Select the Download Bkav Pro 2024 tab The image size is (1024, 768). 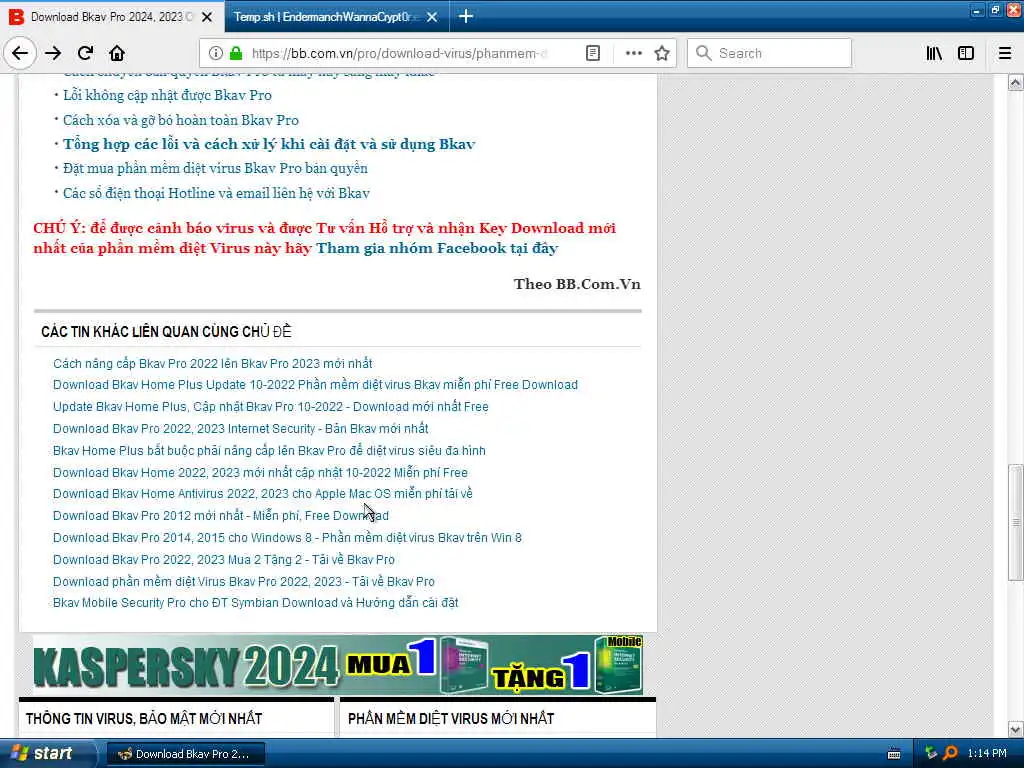pos(112,17)
